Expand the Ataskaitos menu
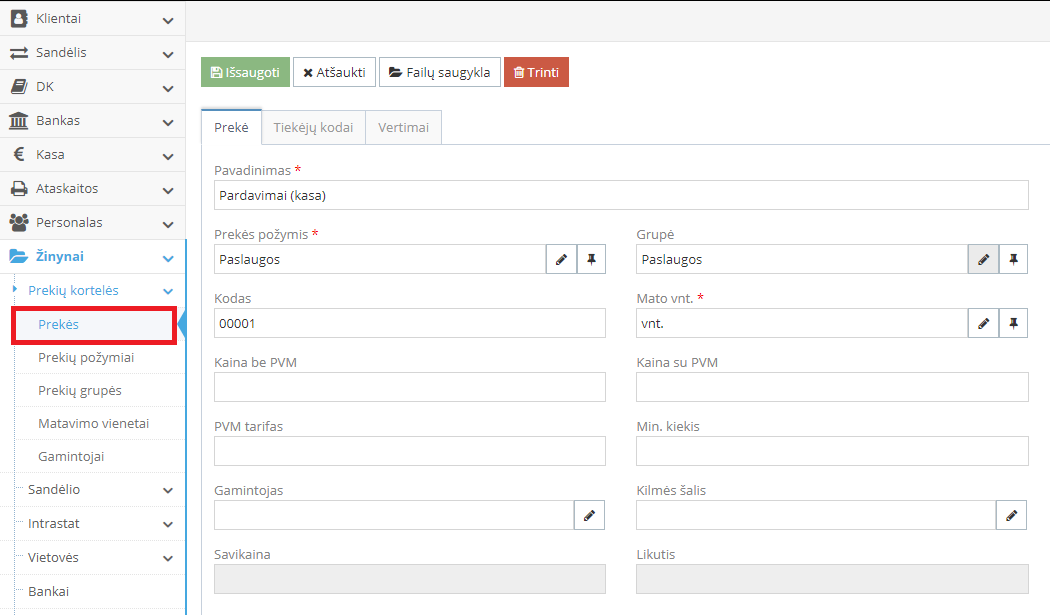The image size is (1050, 615). pyautogui.click(x=92, y=189)
